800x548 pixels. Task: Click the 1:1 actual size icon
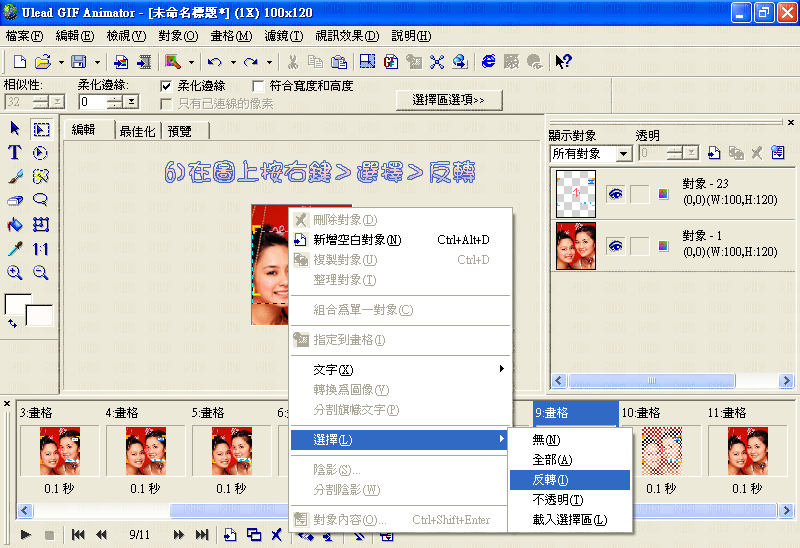[x=40, y=249]
